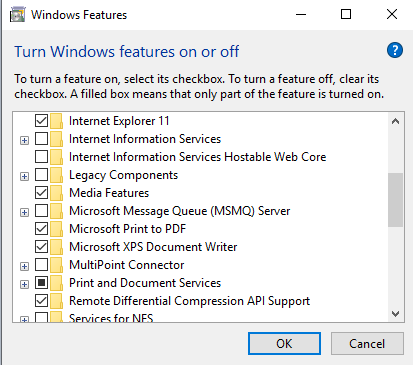This screenshot has width=413, height=365.
Task: Select the Legacy Components label
Action: [x=123, y=175]
